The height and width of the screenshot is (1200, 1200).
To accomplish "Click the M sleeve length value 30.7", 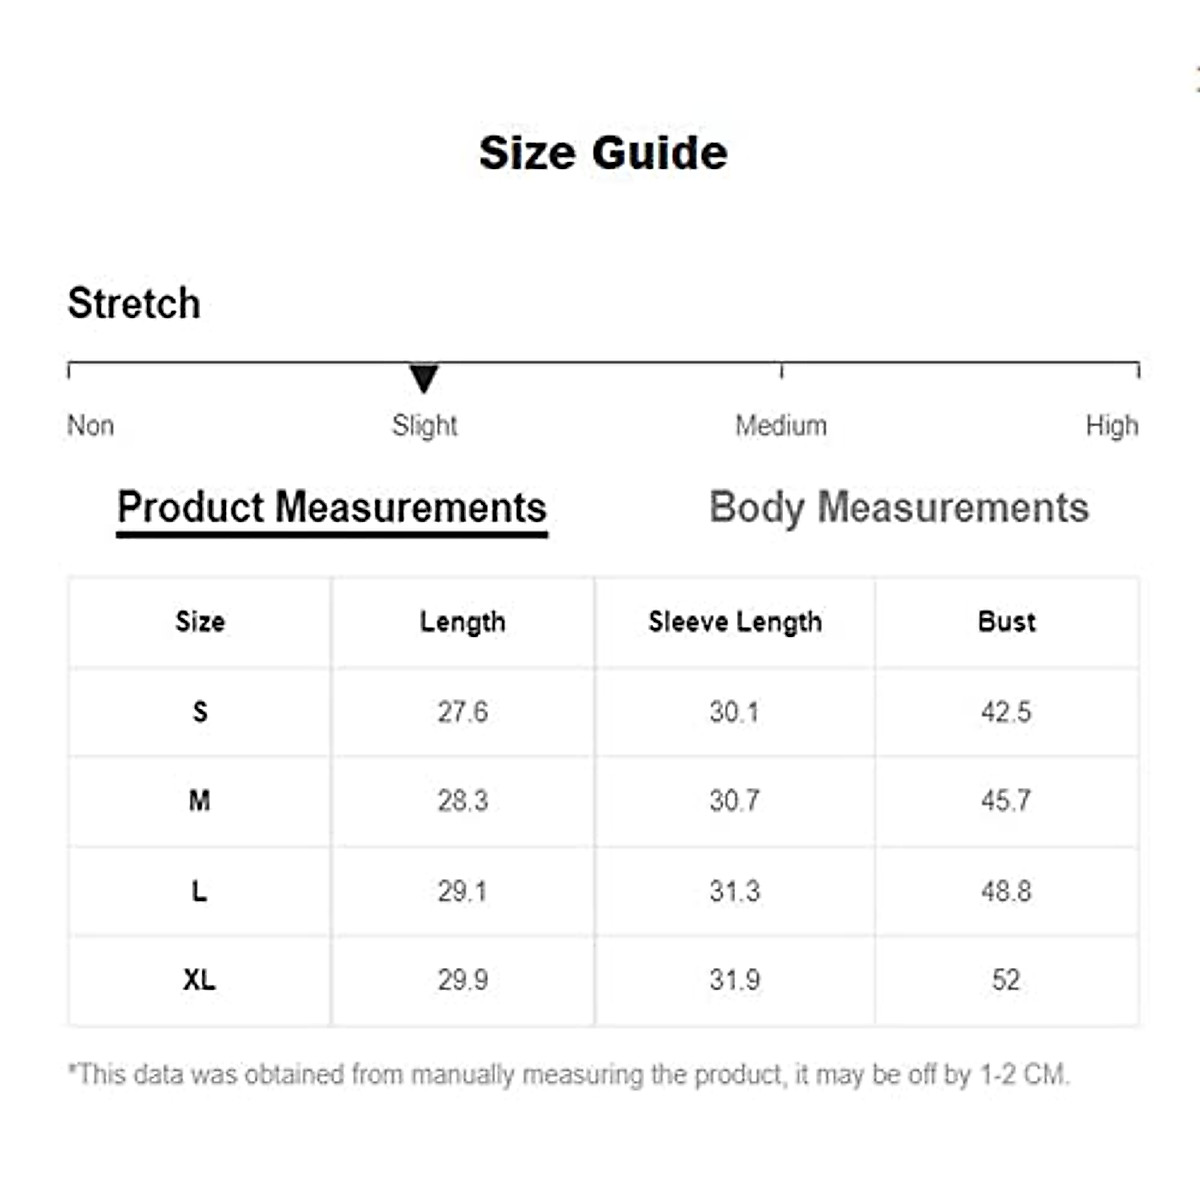I will (x=735, y=801).
